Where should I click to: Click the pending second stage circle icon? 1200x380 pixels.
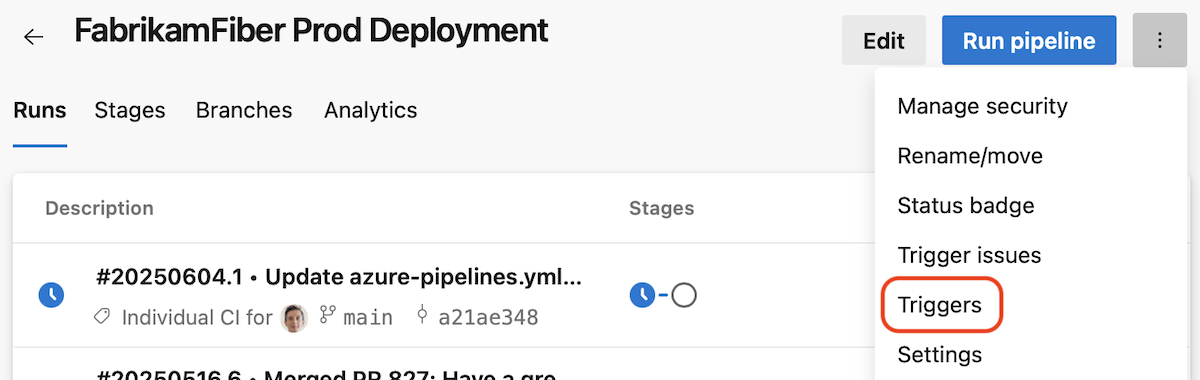tap(684, 295)
